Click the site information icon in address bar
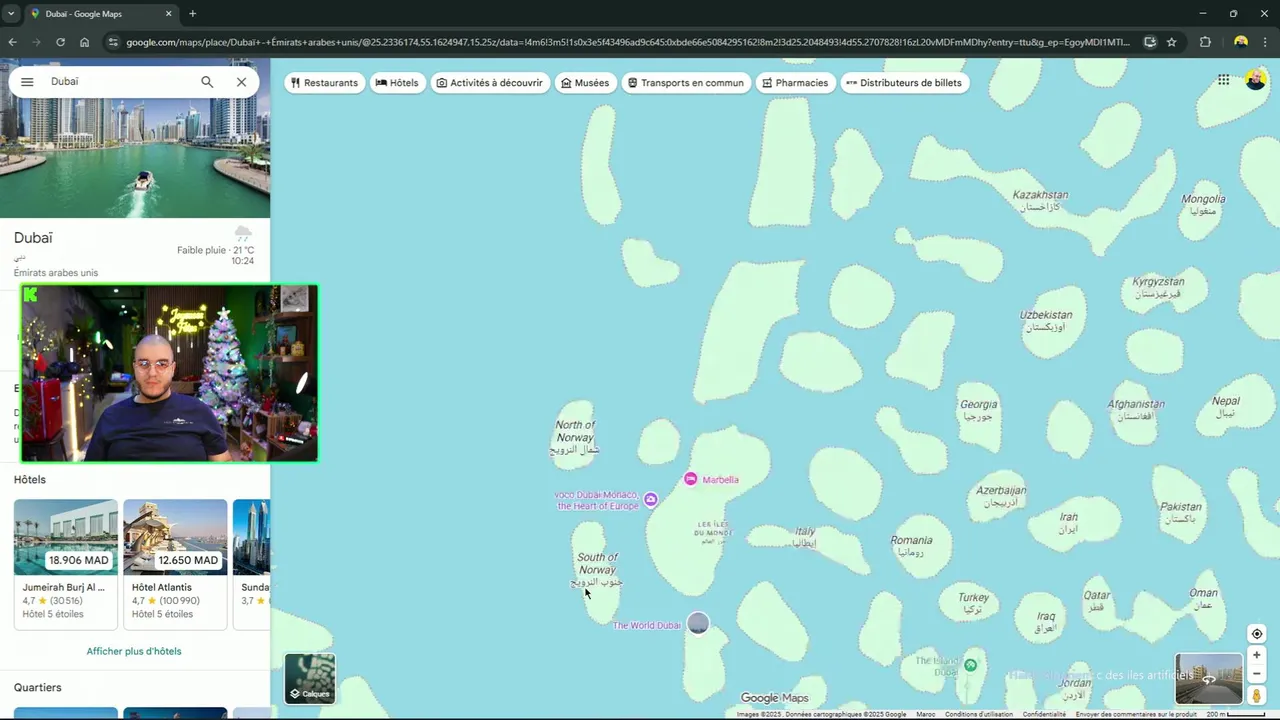The height and width of the screenshot is (720, 1280). [x=113, y=42]
